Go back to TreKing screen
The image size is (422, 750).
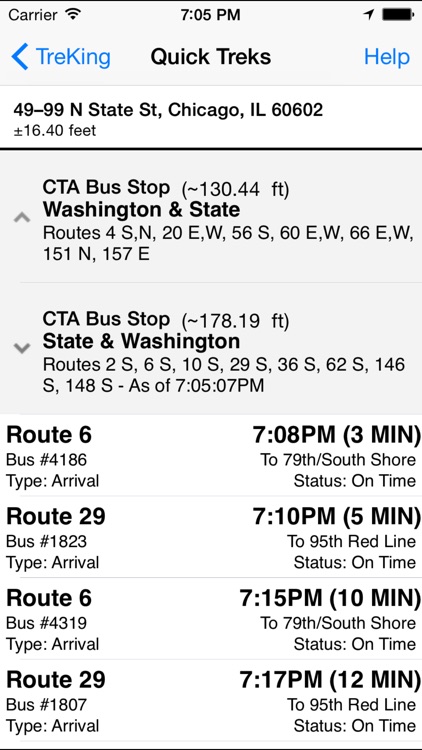(61, 56)
